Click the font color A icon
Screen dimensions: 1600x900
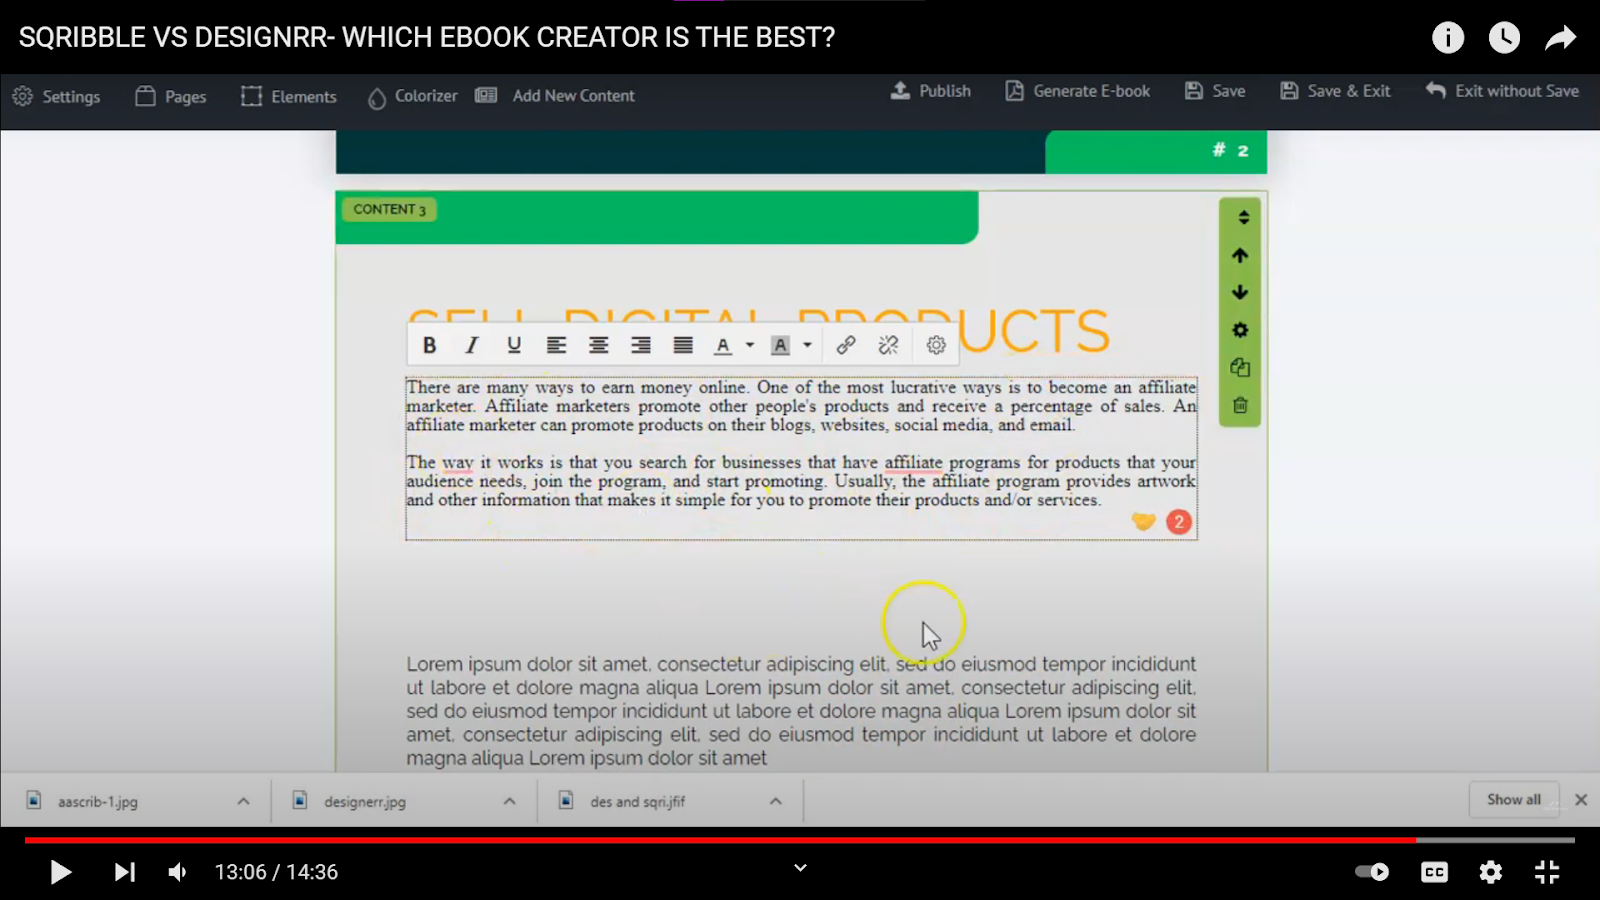723,346
